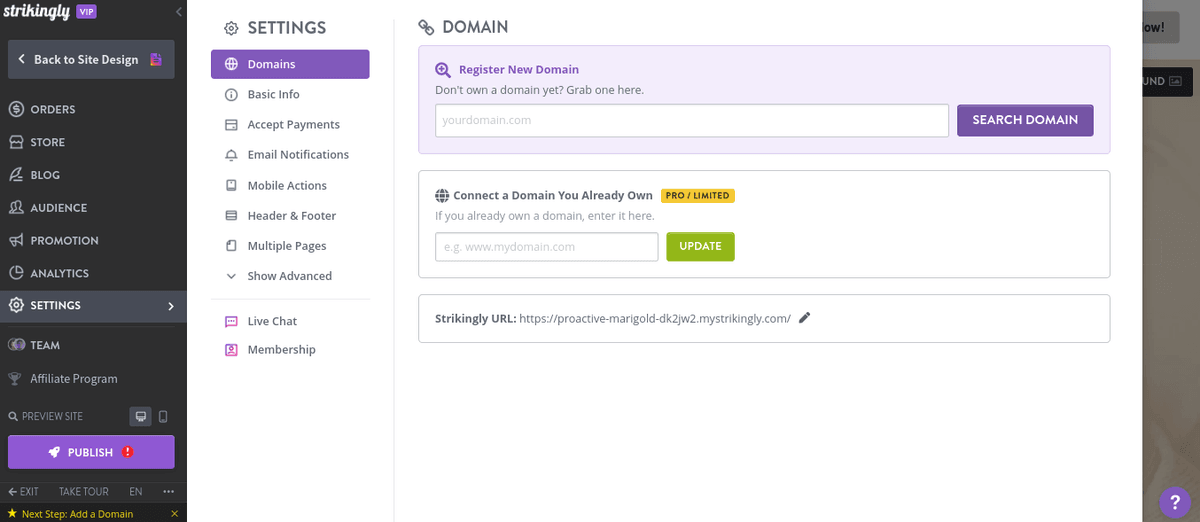Open the Analytics section
This screenshot has width=1200, height=522.
59,273
